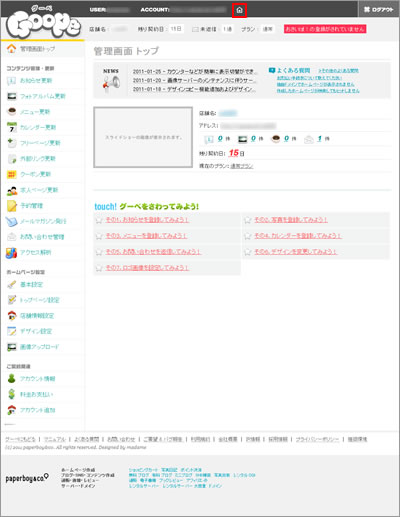Click the paper plane icon for メールマガジン発行

(11, 221)
